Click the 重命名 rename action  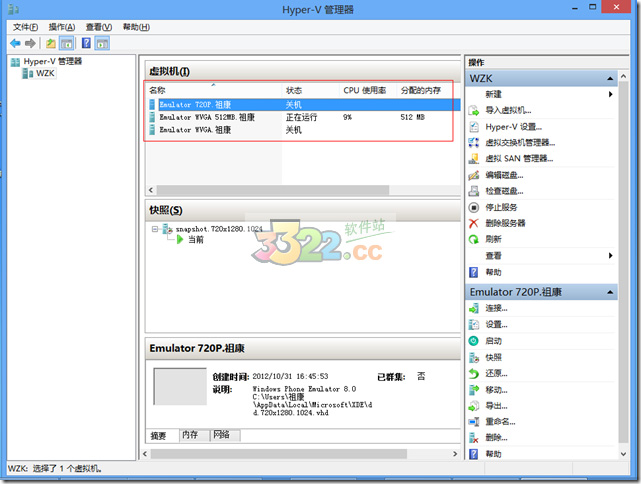(500, 422)
